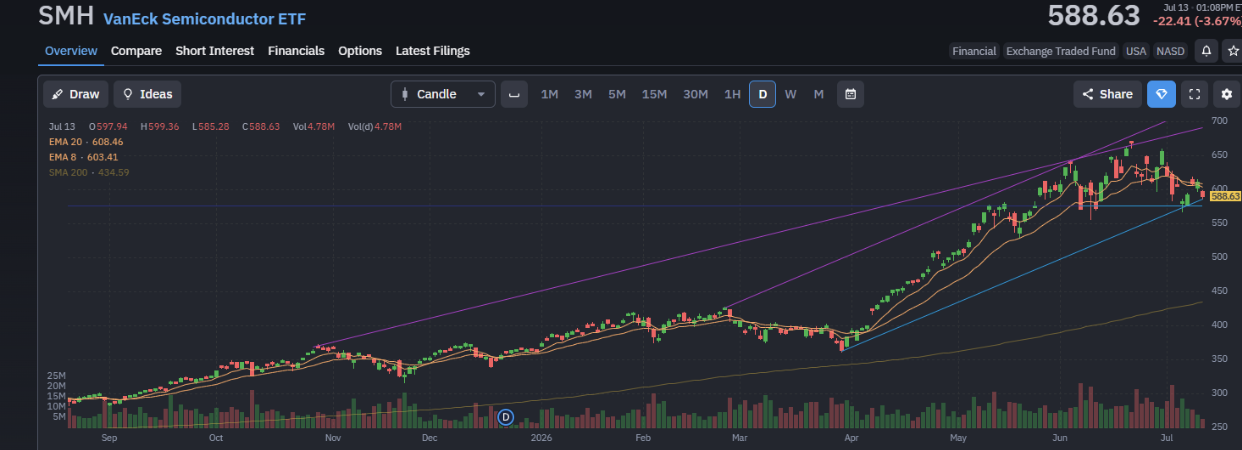The image size is (1242, 450).
Task: Click the Financial sector tag
Action: coord(974,51)
